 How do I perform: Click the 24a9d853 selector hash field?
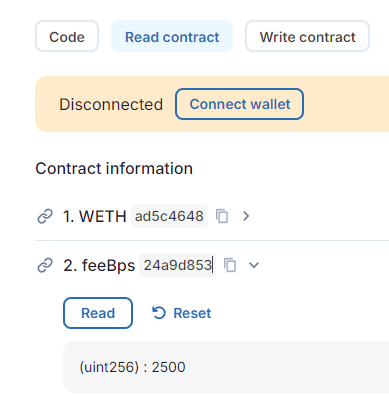(177, 265)
